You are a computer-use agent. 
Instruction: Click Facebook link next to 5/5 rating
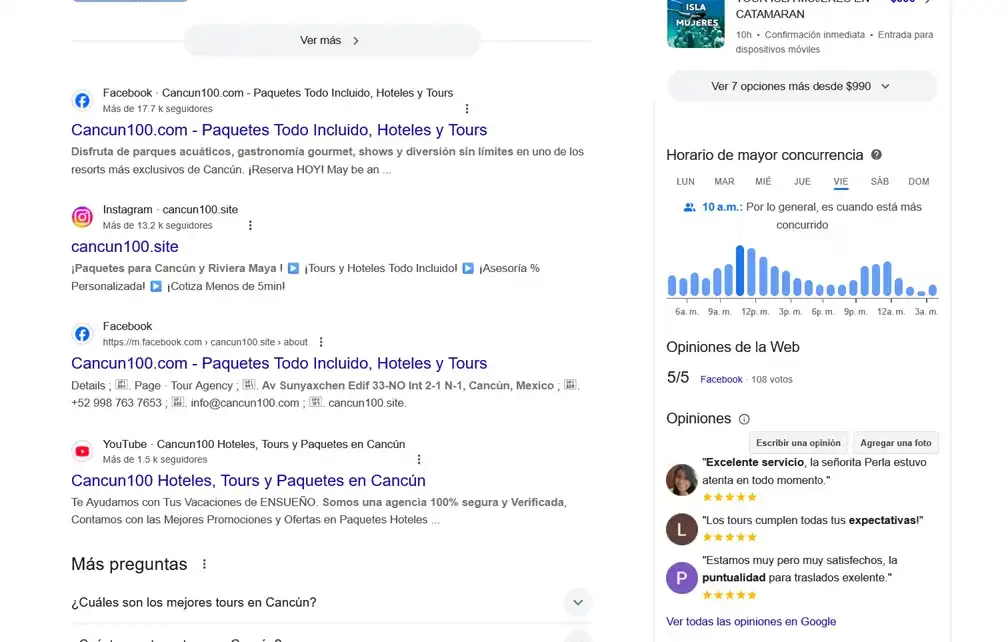(x=721, y=380)
